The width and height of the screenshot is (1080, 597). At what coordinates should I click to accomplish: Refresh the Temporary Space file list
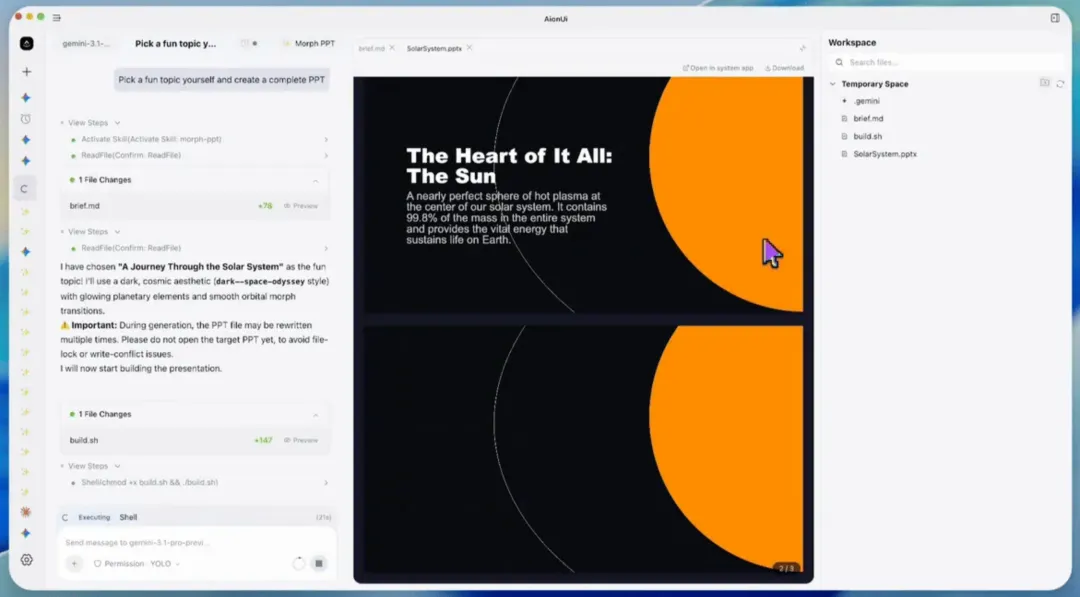point(1060,84)
